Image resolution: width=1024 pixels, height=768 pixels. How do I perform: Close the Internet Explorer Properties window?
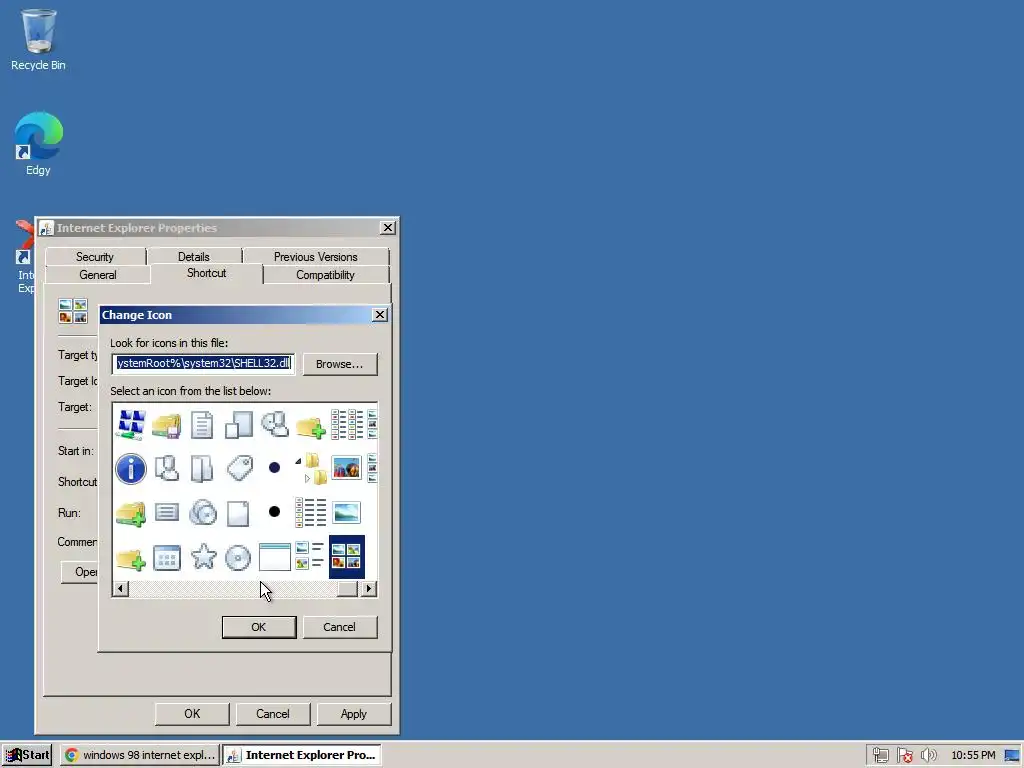point(387,227)
